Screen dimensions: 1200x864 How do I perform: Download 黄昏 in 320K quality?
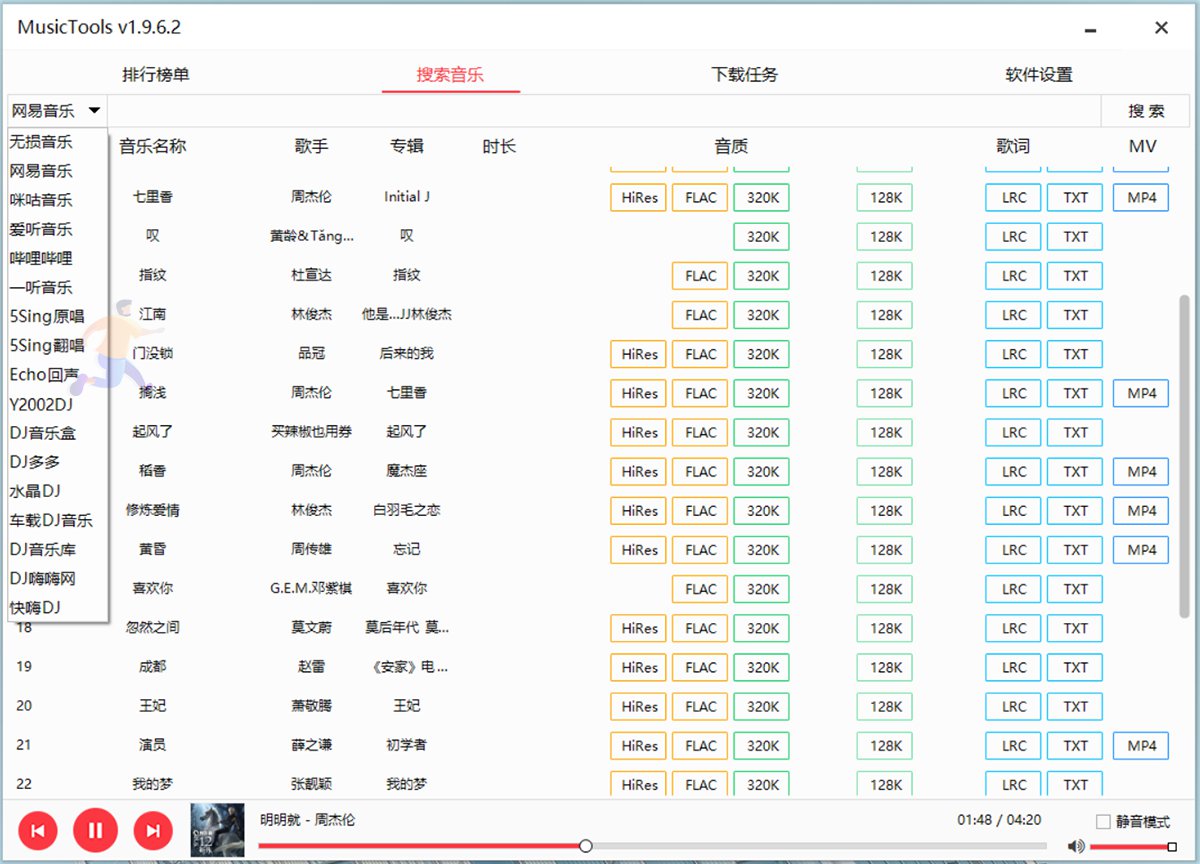(x=762, y=550)
